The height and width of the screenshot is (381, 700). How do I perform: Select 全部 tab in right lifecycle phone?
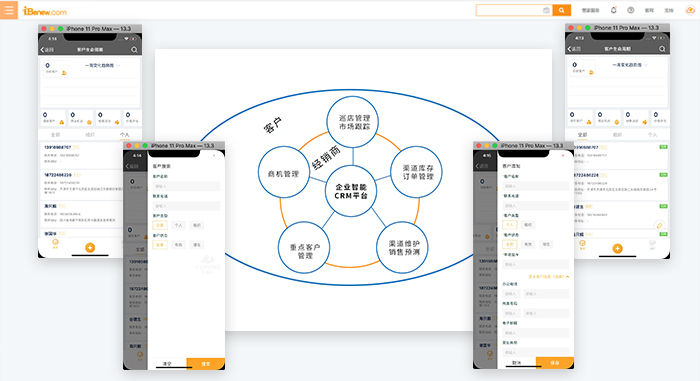[x=583, y=134]
